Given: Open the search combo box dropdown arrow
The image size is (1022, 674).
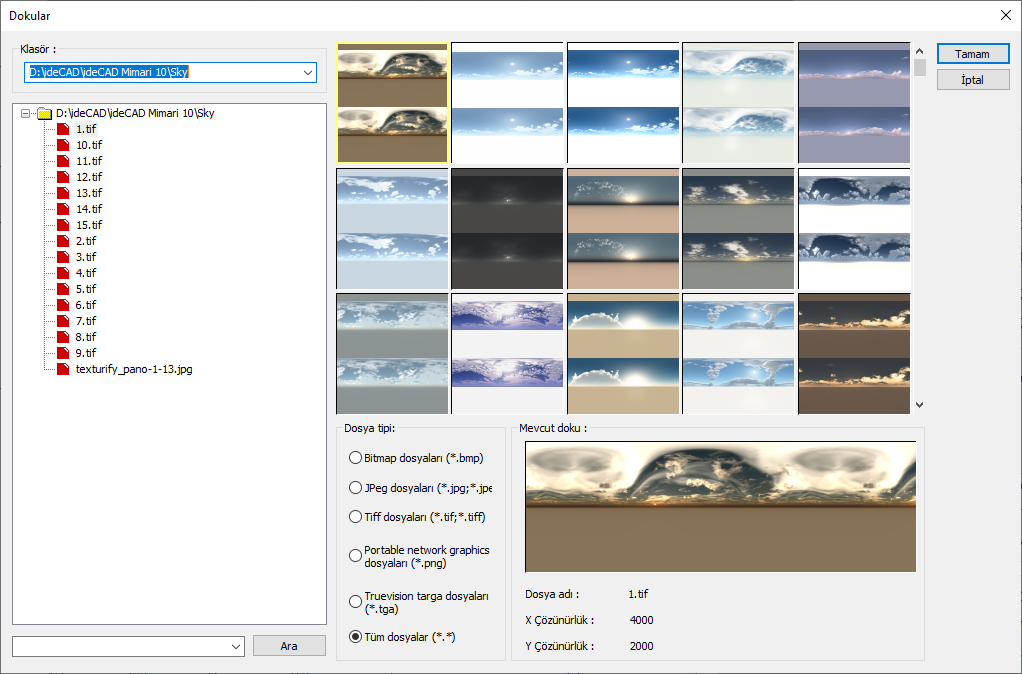Looking at the screenshot, I should pyautogui.click(x=236, y=646).
